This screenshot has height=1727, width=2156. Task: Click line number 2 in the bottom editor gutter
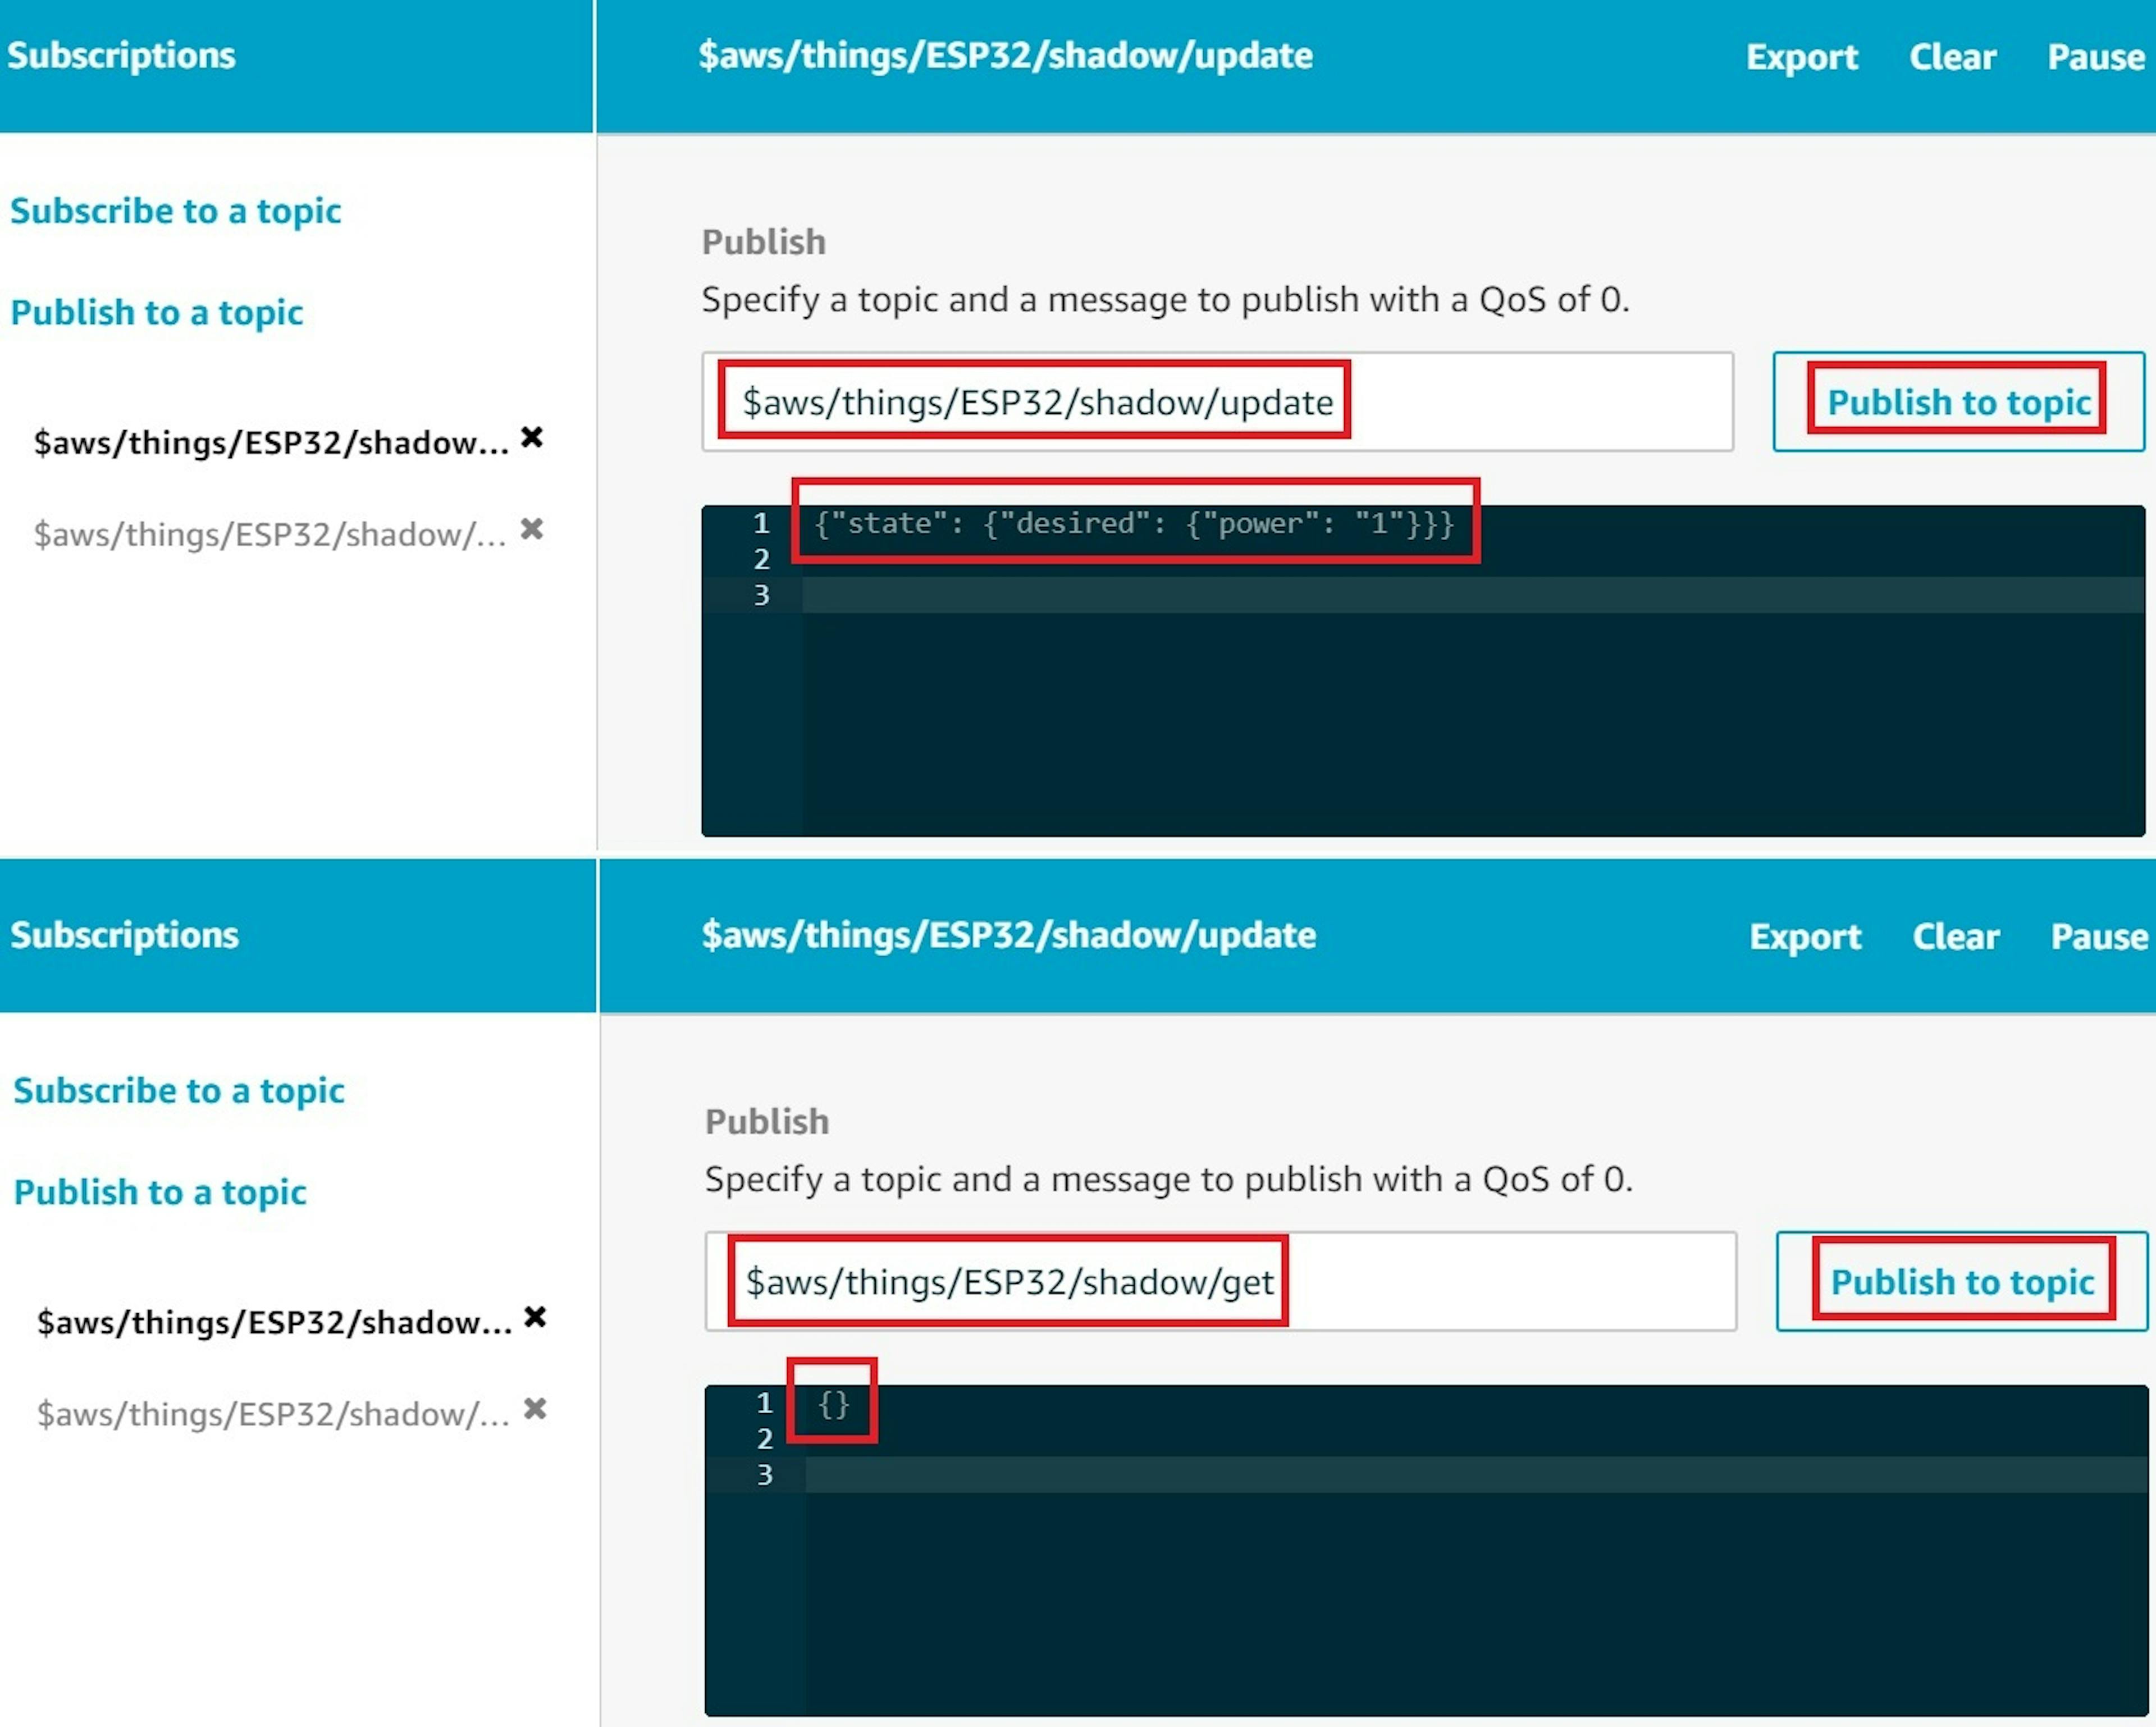(x=765, y=1439)
